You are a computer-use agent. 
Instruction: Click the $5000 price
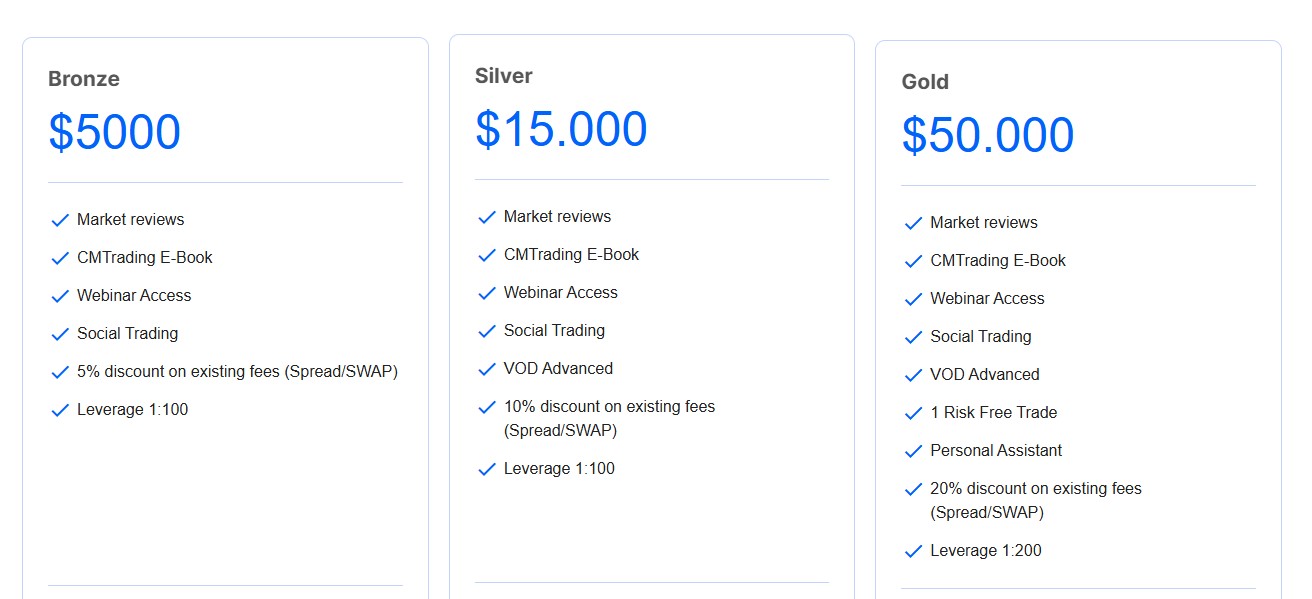tap(115, 132)
